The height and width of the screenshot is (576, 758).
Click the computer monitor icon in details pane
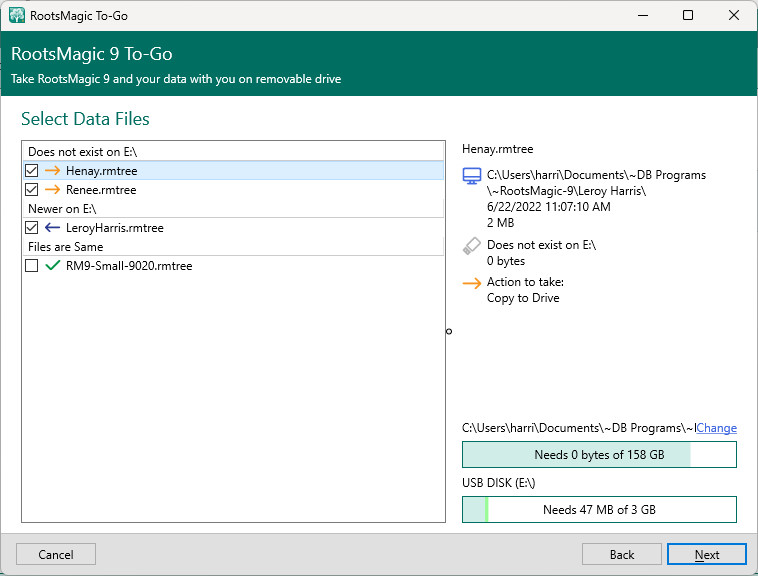pyautogui.click(x=472, y=176)
